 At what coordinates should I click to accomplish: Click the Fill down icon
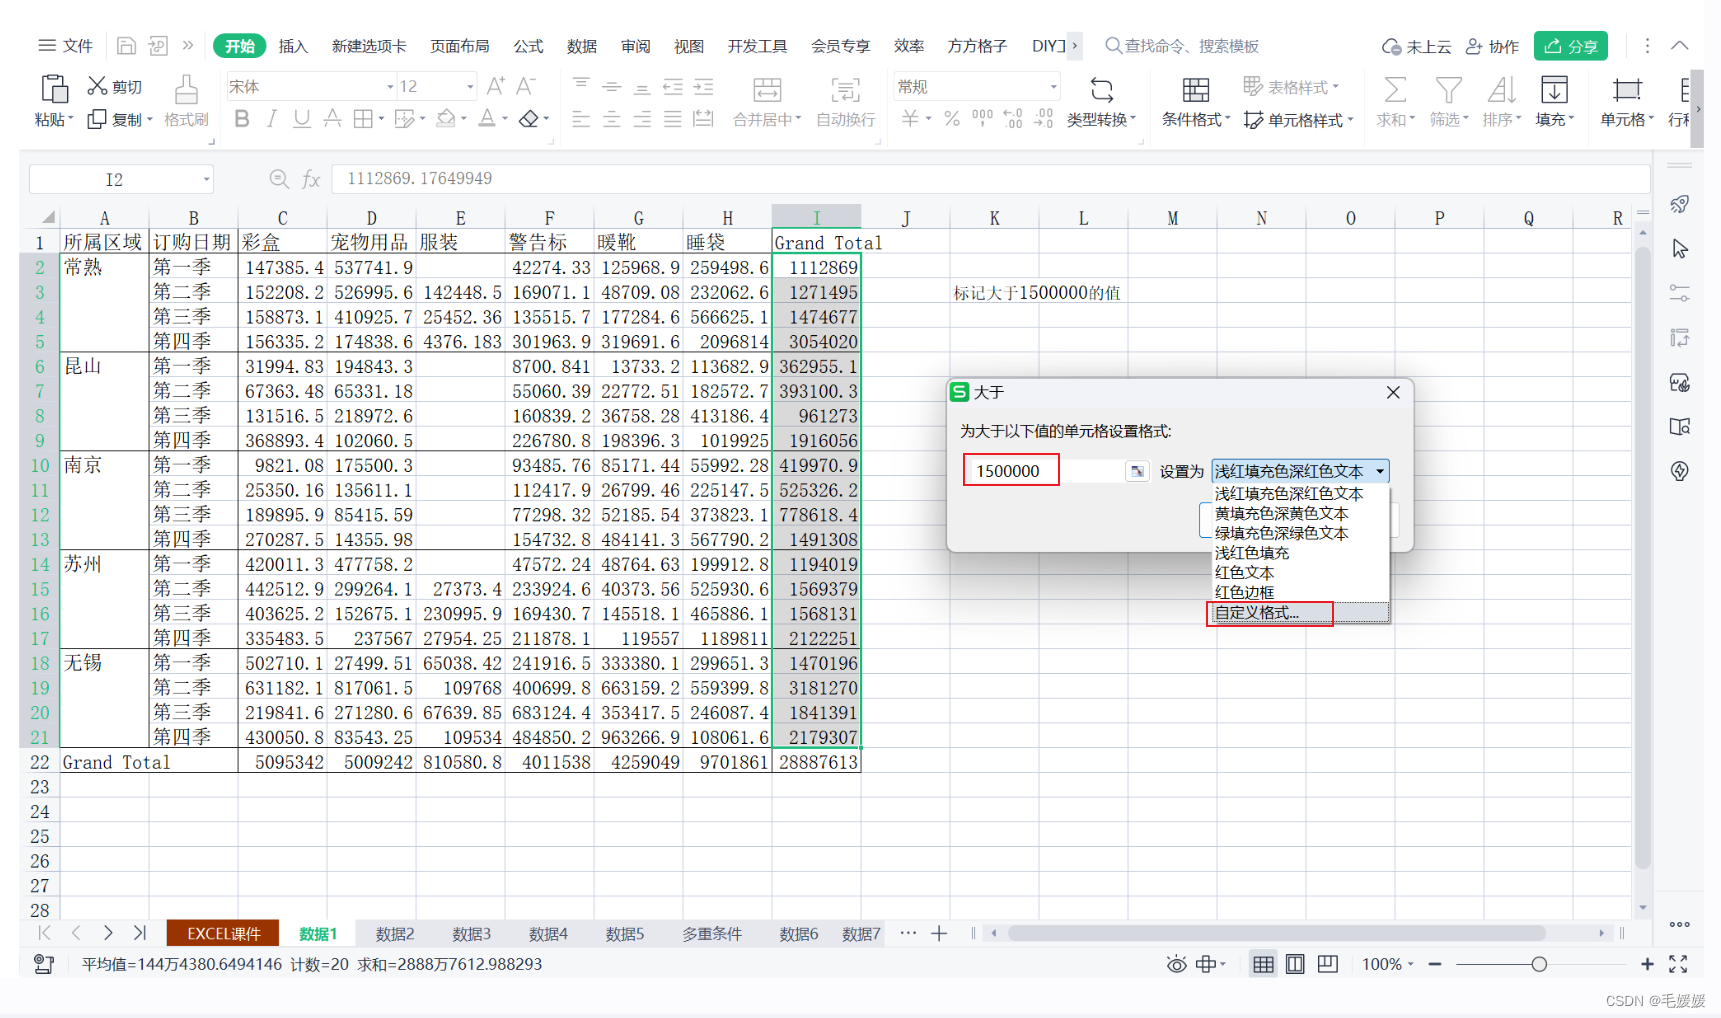coord(1554,89)
